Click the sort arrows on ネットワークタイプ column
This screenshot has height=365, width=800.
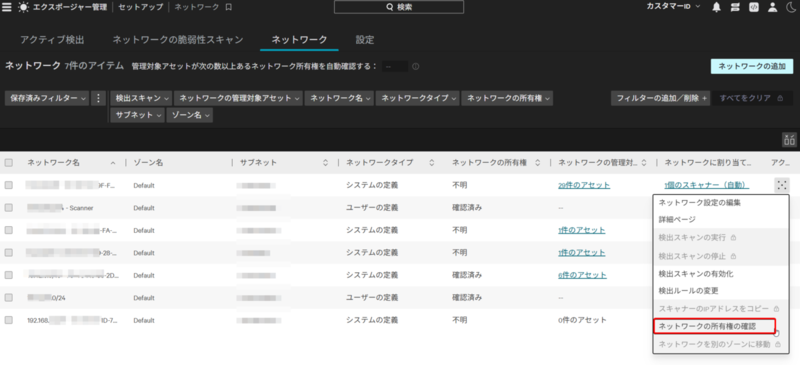coord(432,163)
